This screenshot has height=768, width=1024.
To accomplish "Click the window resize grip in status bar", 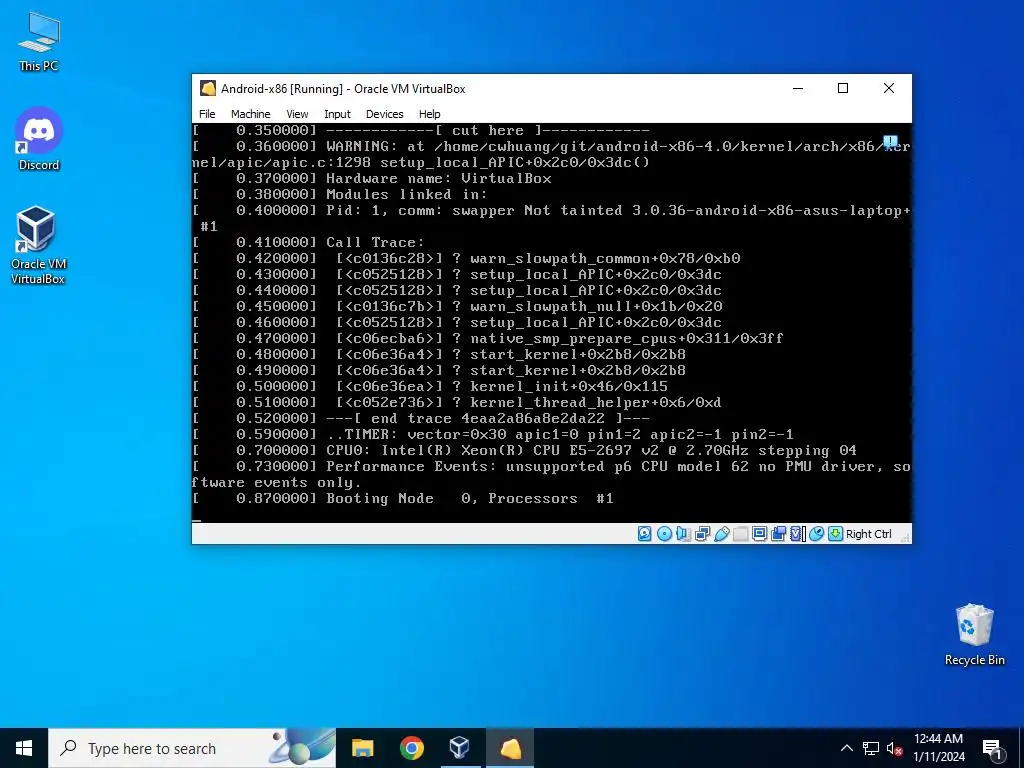I will point(905,537).
